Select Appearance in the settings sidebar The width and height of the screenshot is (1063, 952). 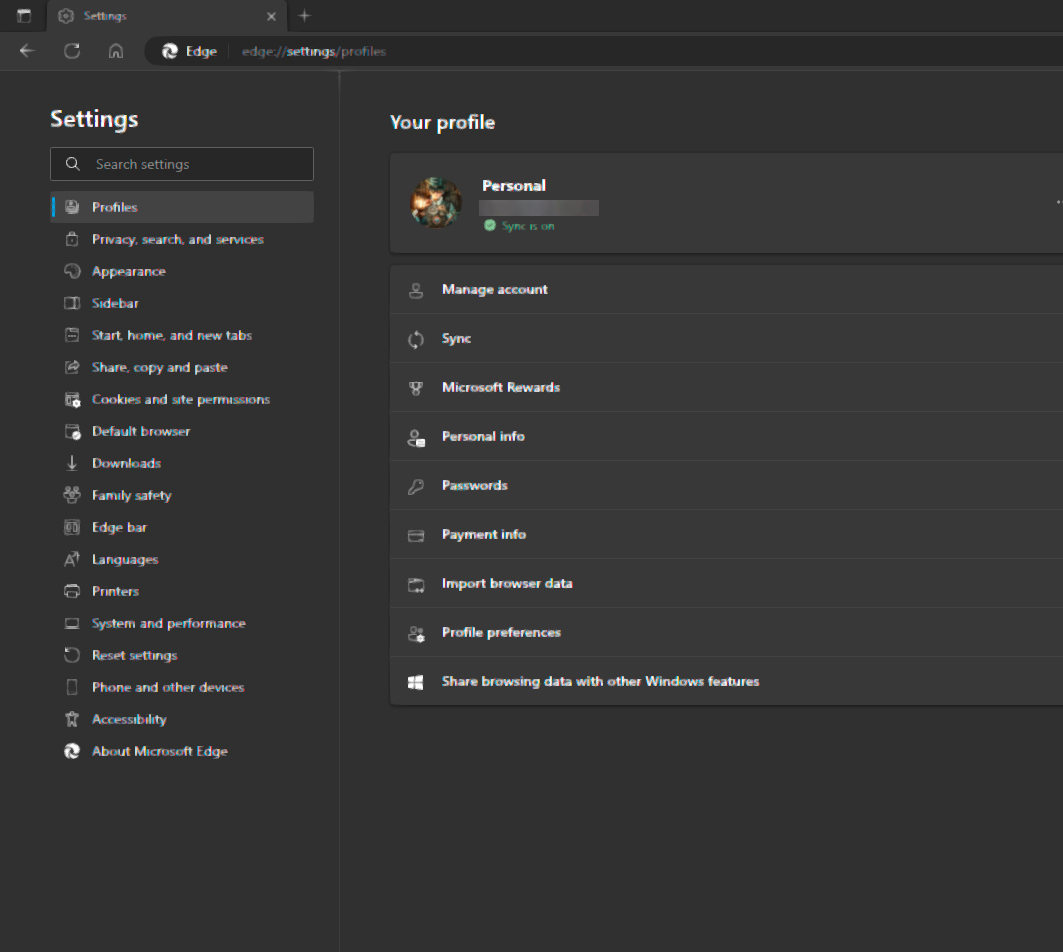[x=128, y=272]
